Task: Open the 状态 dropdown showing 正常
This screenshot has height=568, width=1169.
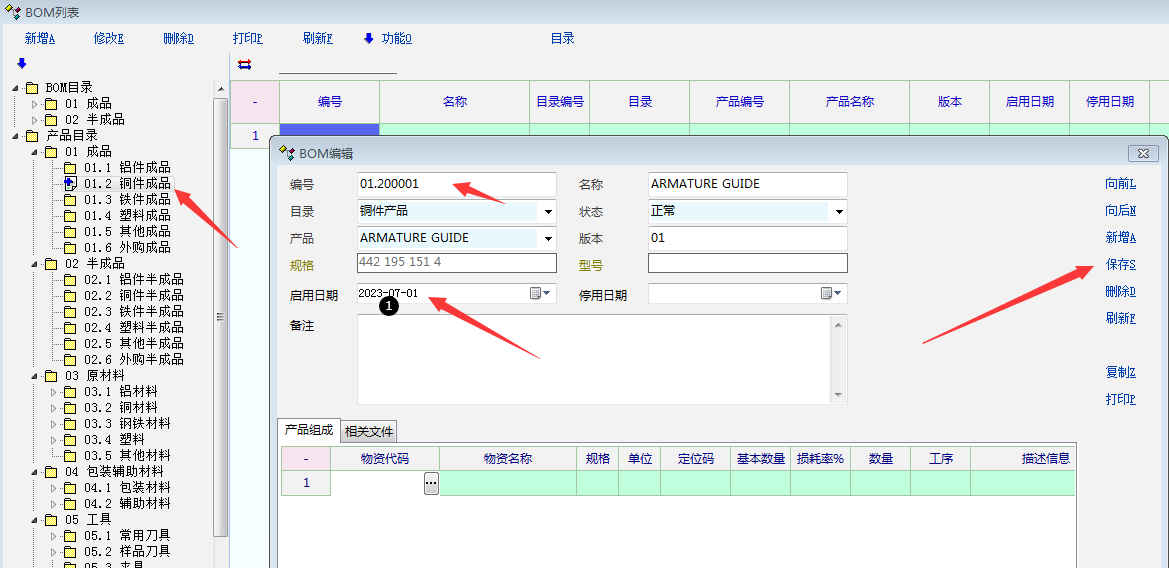Action: [839, 212]
